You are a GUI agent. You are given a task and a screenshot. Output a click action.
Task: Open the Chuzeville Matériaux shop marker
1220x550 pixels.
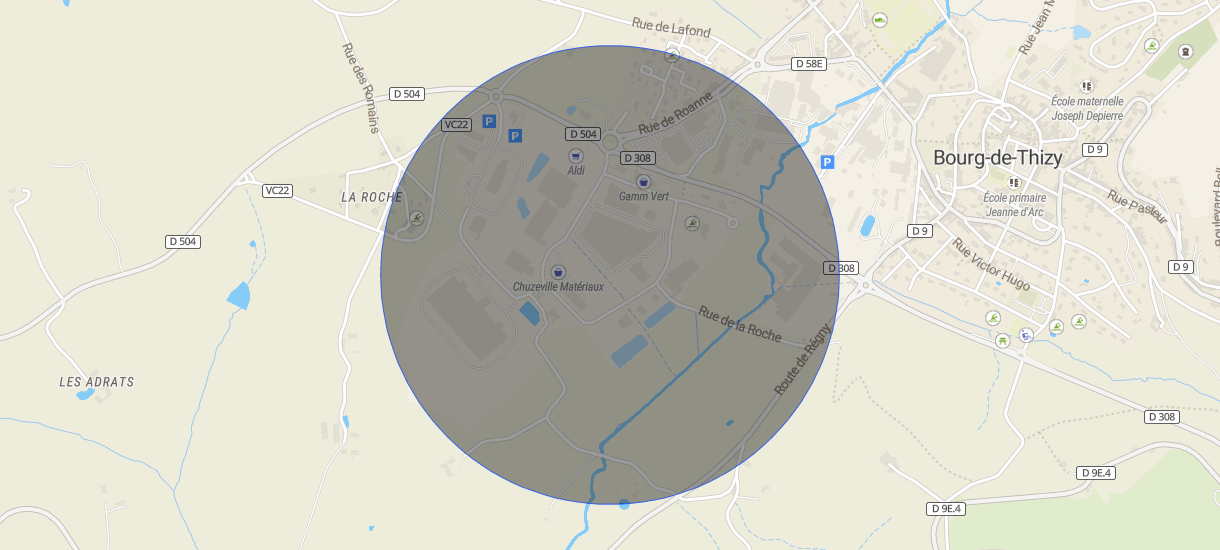click(558, 271)
